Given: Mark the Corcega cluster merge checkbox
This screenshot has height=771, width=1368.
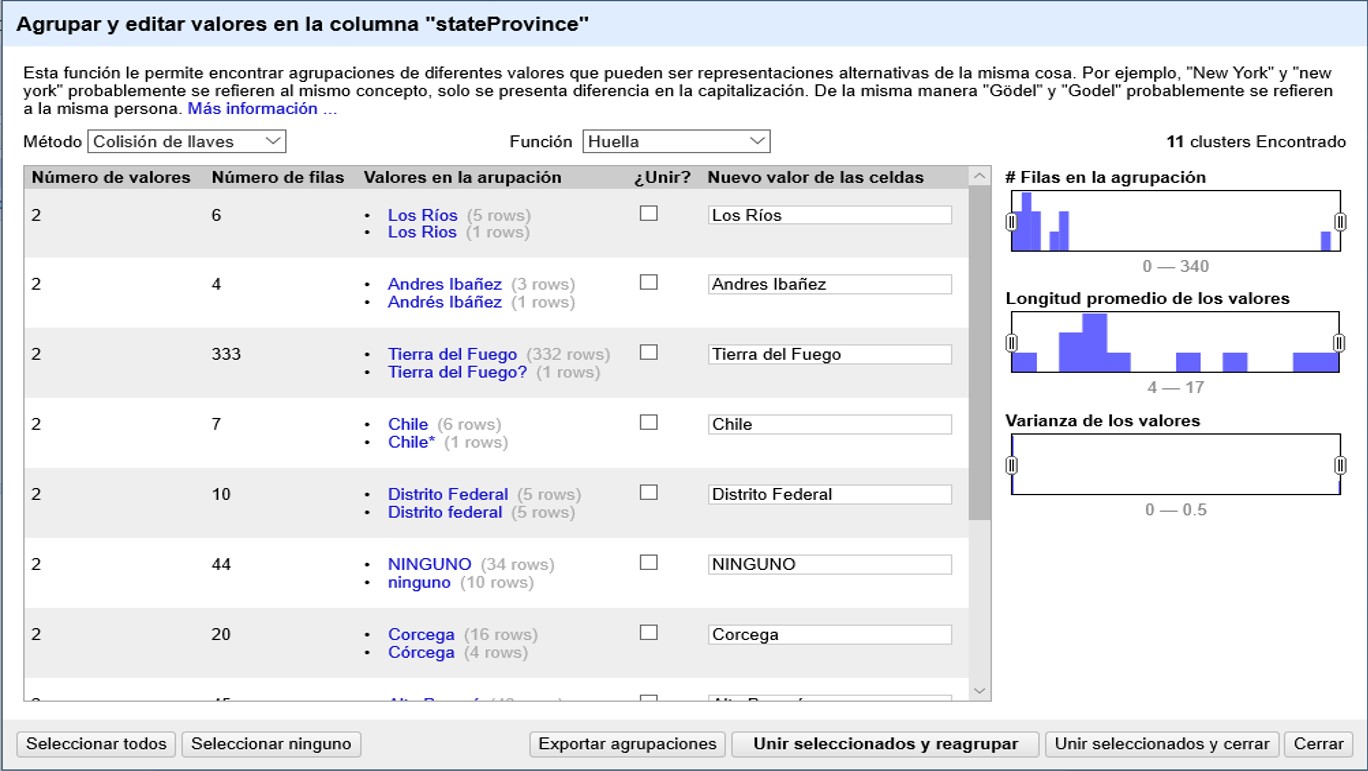Looking at the screenshot, I should click(649, 633).
